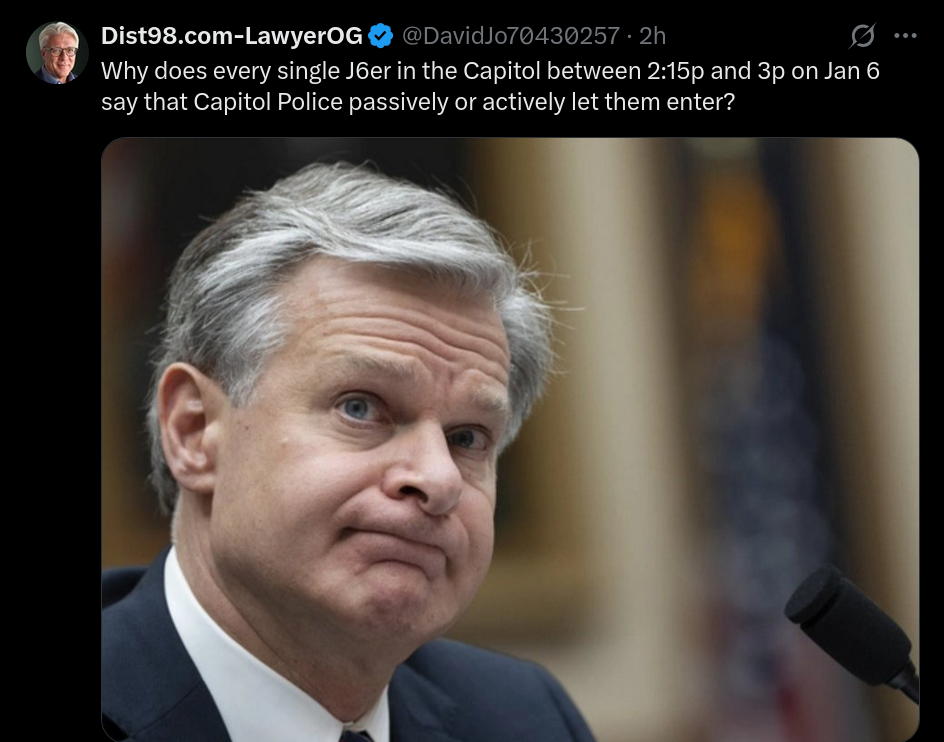Click the blue verified checkmark badge

(380, 36)
